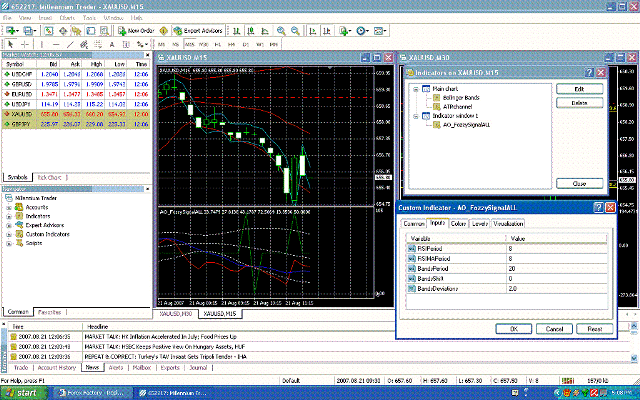This screenshot has width=640, height=400.
Task: Switch to the Colors tab
Action: [458, 224]
